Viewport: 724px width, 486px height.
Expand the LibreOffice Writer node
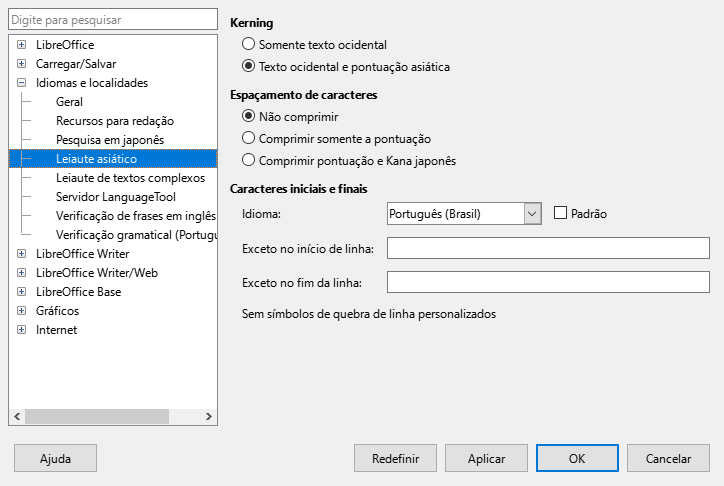coord(21,253)
